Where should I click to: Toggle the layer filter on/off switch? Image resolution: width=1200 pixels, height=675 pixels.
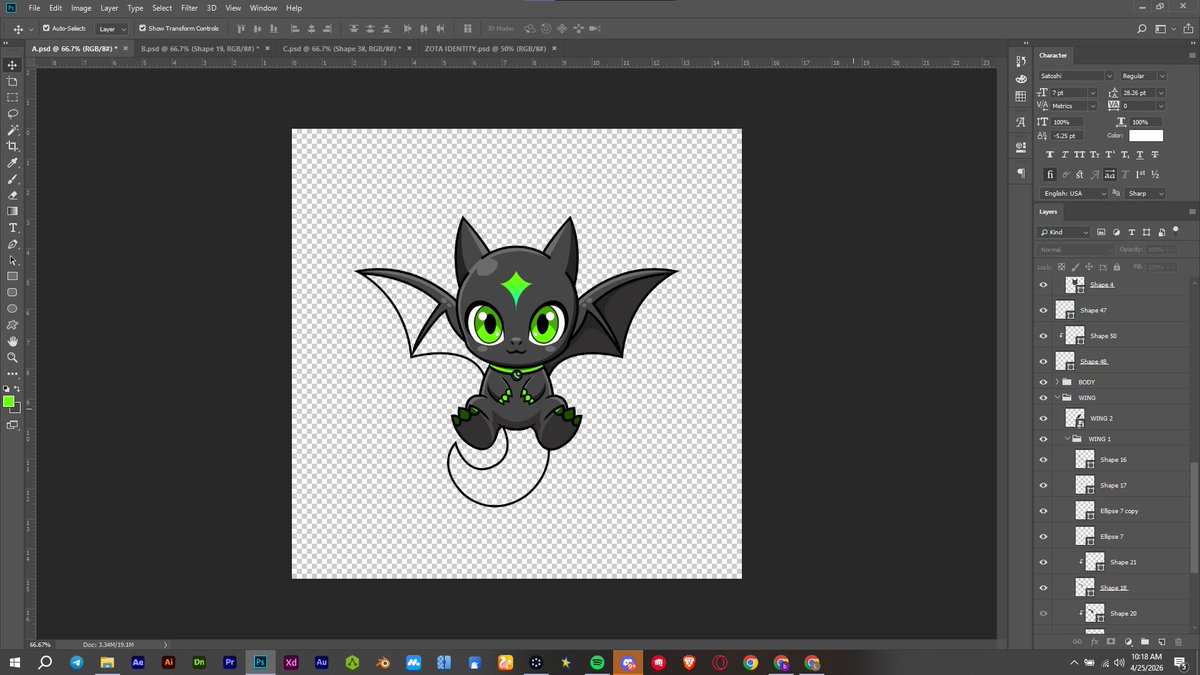pos(1177,230)
